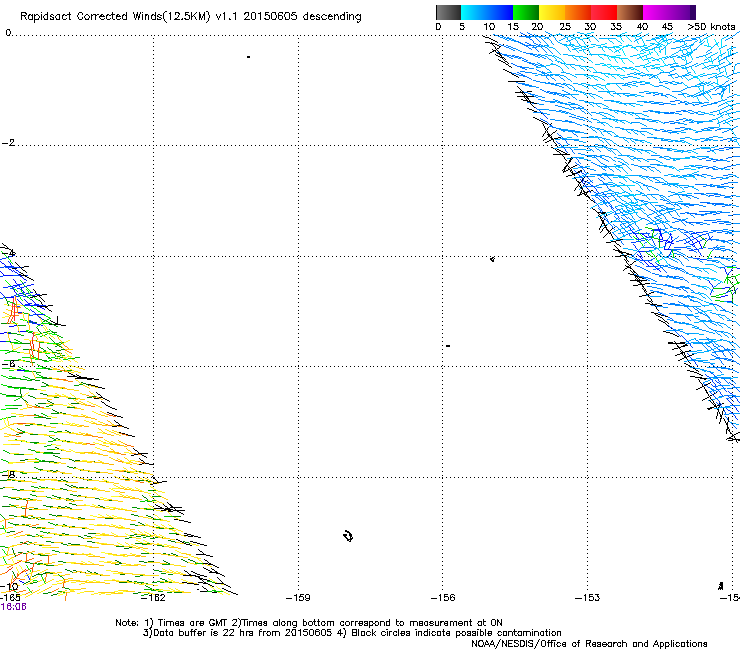The image size is (740, 650).
Task: Click the '15' legend label
Action: (513, 26)
